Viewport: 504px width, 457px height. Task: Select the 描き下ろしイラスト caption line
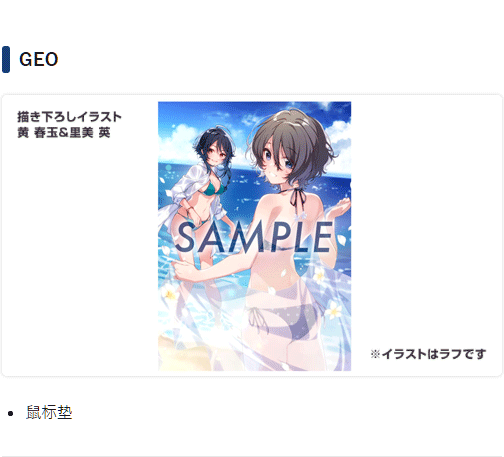[x=69, y=117]
